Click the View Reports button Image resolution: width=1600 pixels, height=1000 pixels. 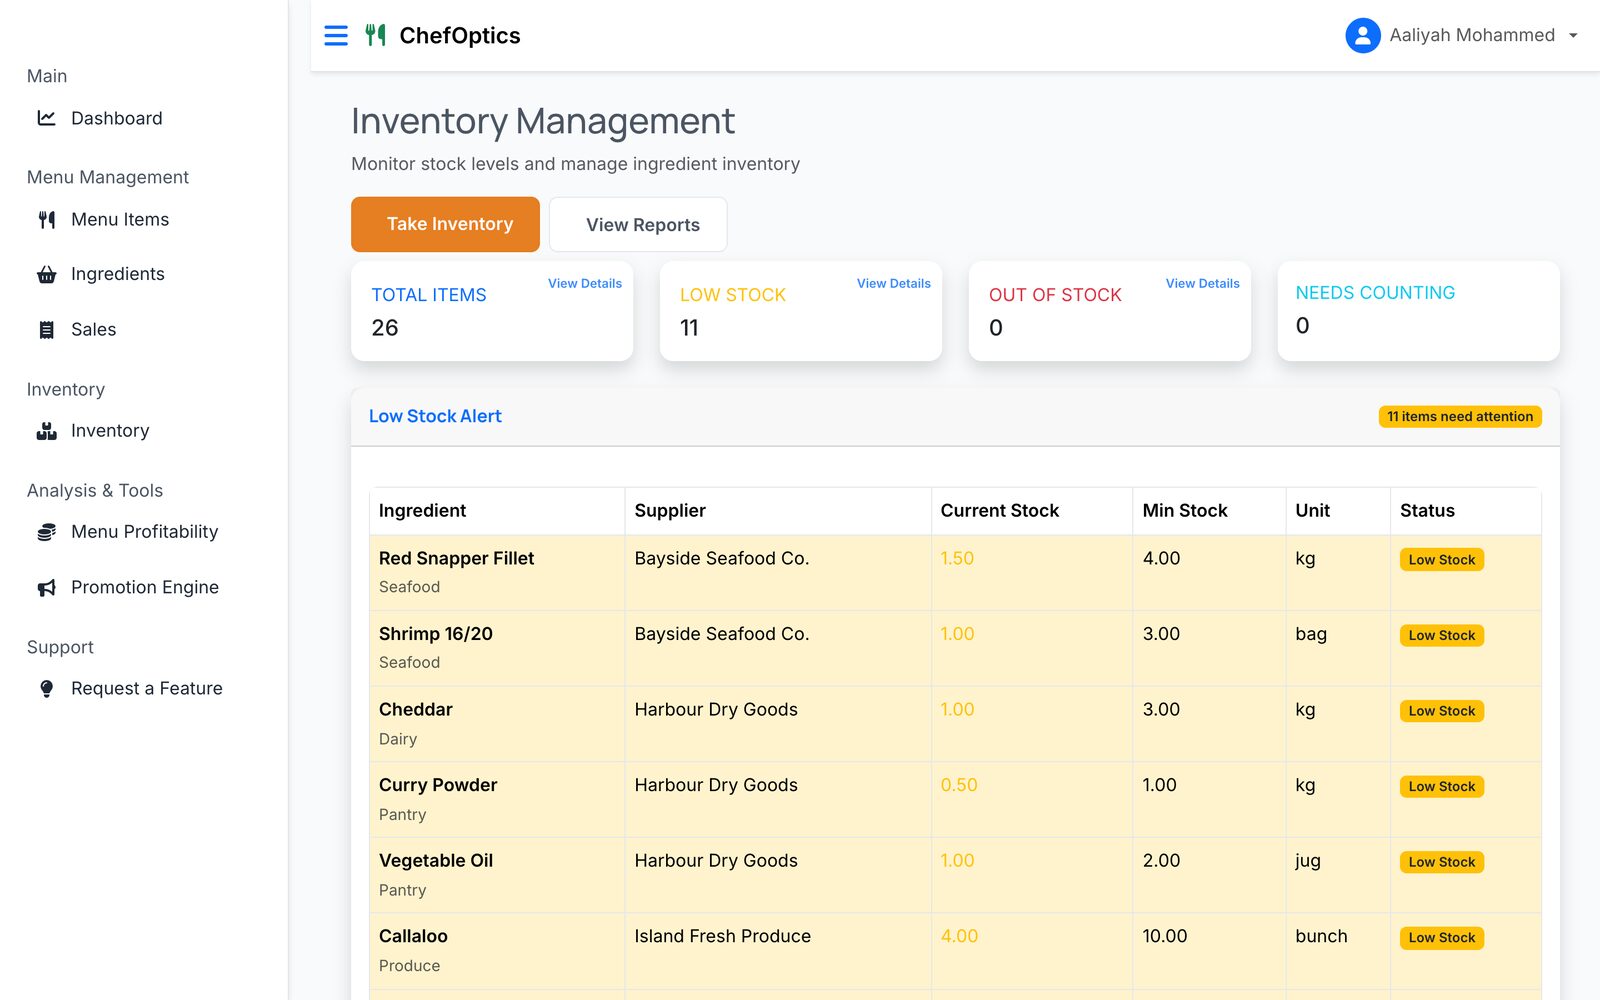point(638,224)
